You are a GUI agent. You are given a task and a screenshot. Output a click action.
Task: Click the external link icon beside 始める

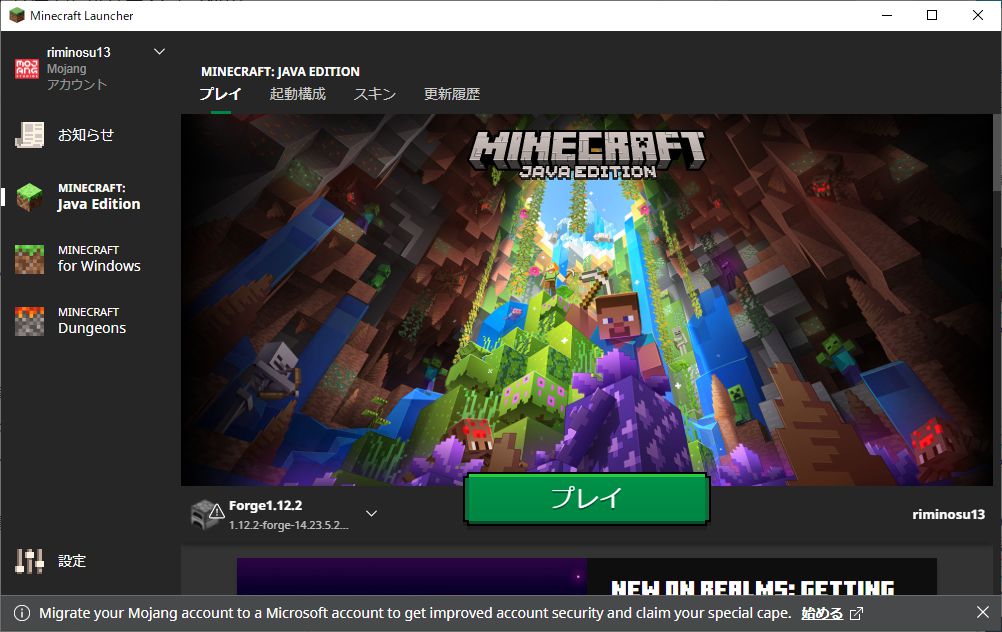855,612
